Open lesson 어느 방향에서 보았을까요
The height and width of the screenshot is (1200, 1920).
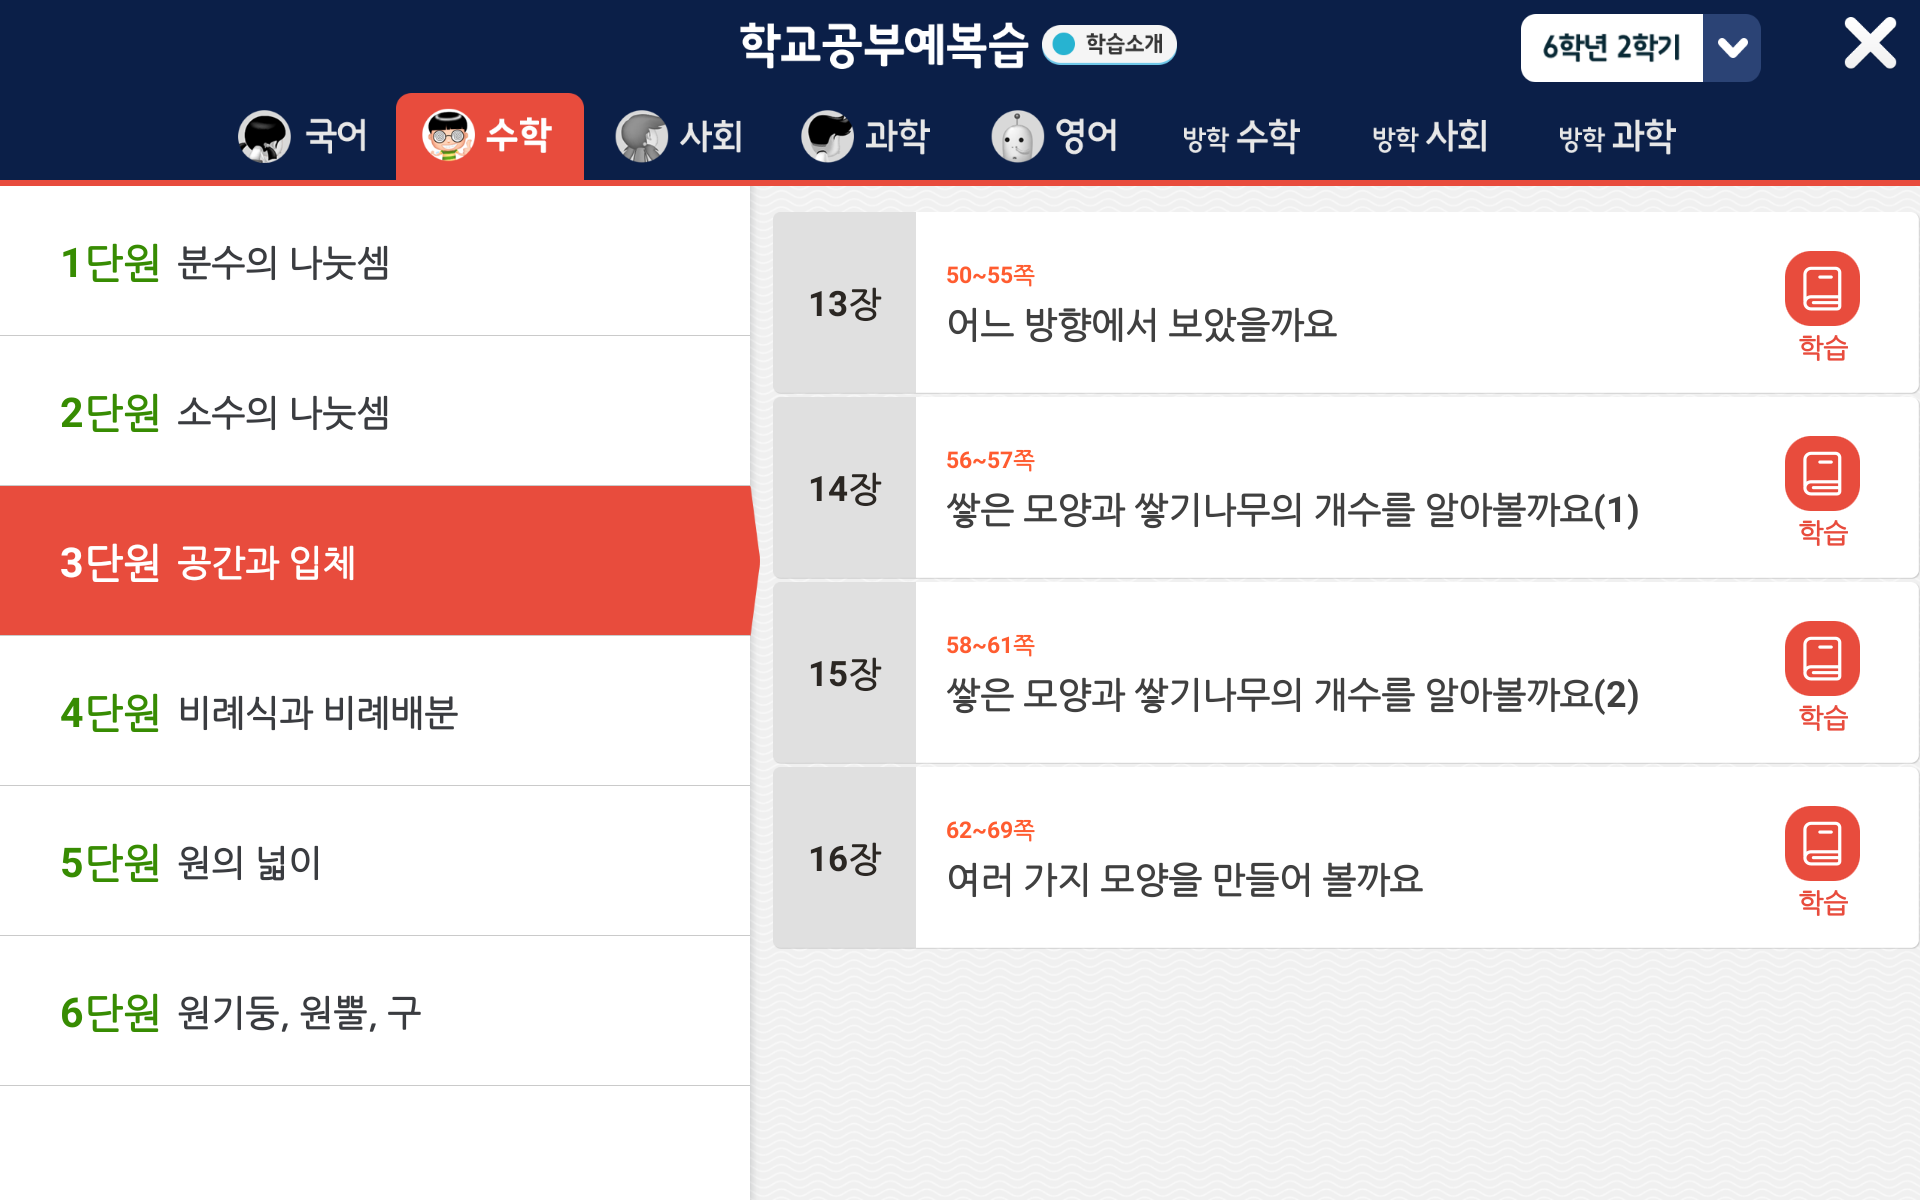pyautogui.click(x=1141, y=324)
